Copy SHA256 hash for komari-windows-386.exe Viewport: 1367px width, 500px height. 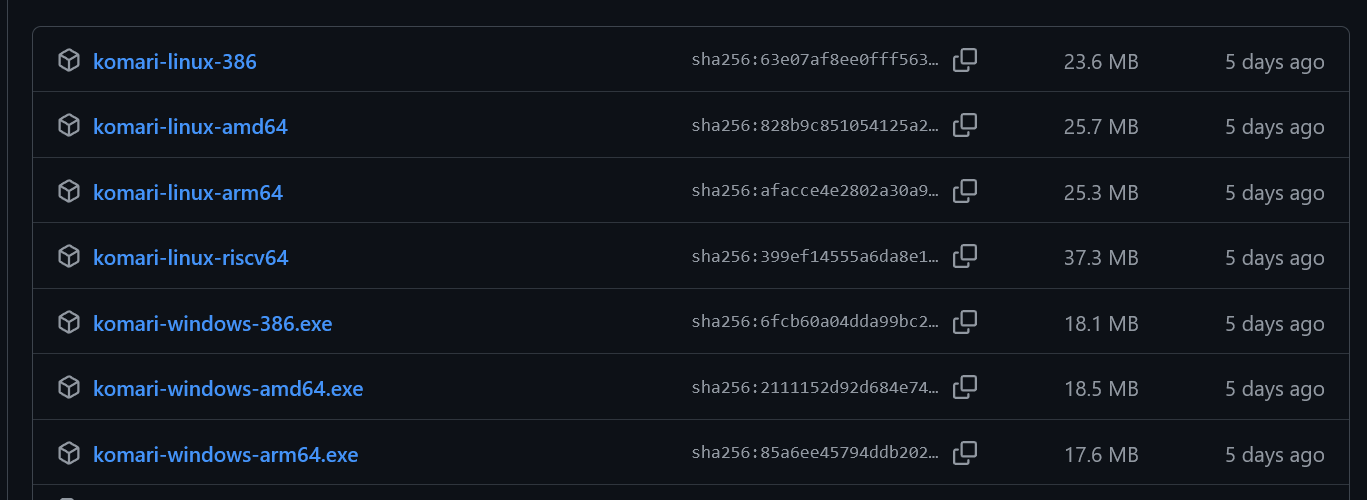coord(965,322)
